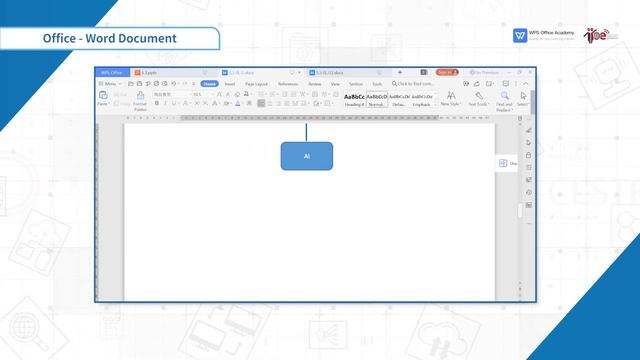Open the Insert ribbon tab
Viewport: 640px width, 360px height.
point(230,84)
